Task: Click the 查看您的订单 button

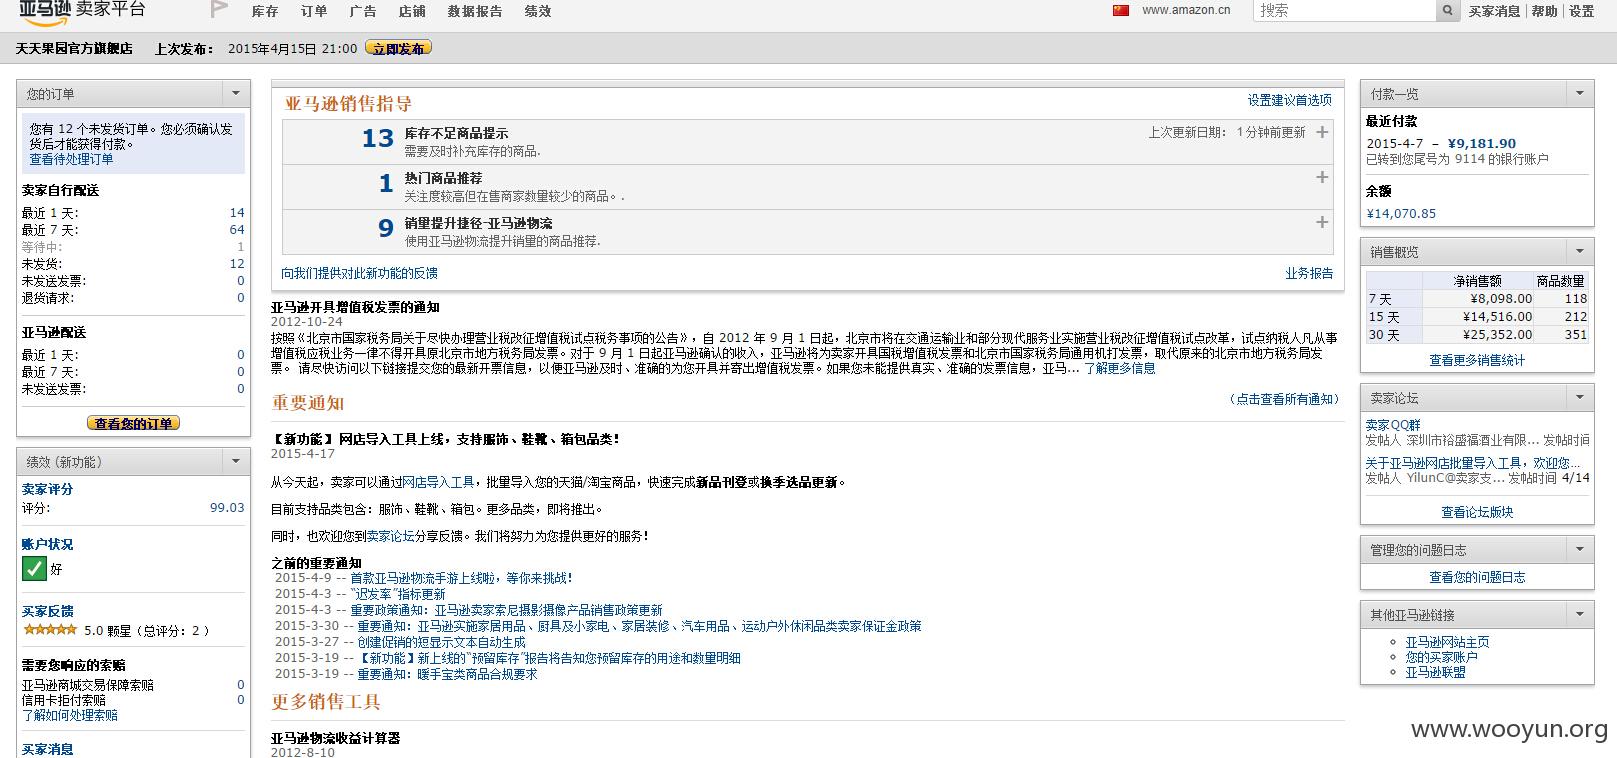Action: pos(133,423)
